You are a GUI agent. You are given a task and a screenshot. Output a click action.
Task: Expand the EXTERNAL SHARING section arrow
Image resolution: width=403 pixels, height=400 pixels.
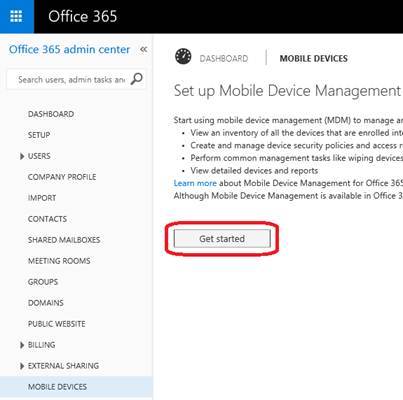tap(22, 366)
